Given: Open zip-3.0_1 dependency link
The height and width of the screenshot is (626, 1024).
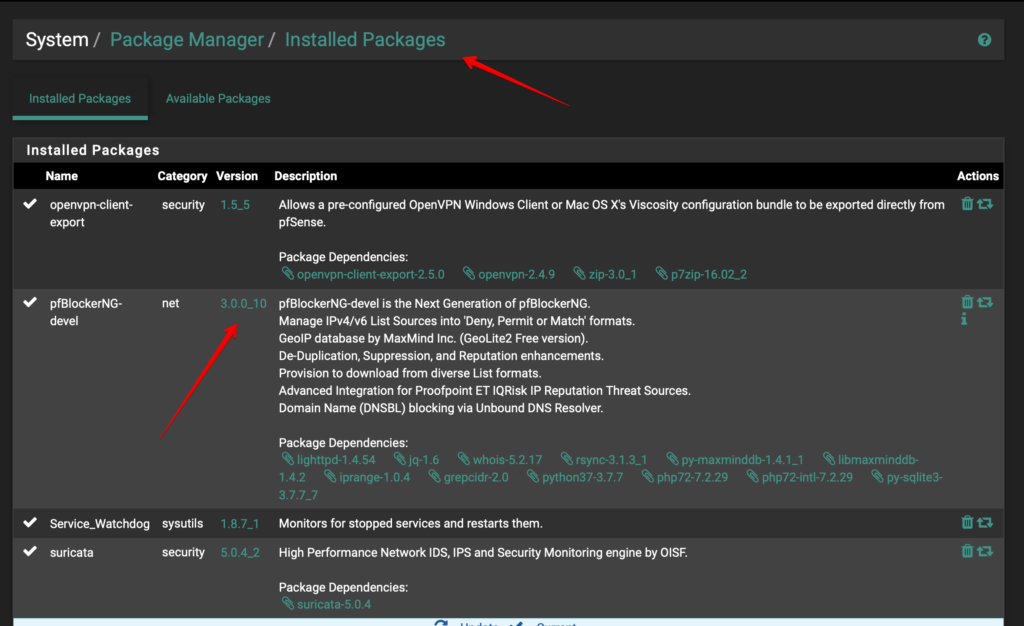Looking at the screenshot, I should tap(605, 274).
